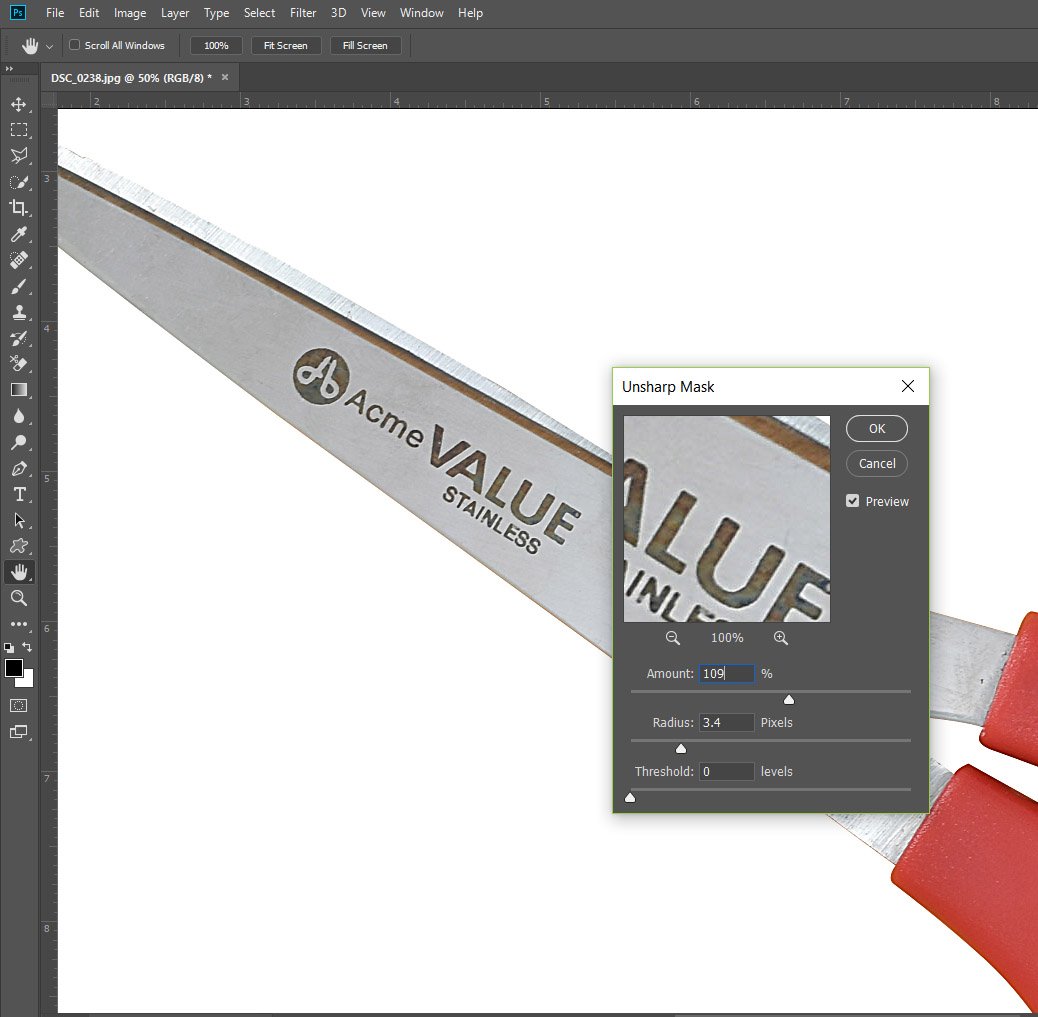Change the screen mode
This screenshot has width=1038, height=1017.
[x=19, y=732]
